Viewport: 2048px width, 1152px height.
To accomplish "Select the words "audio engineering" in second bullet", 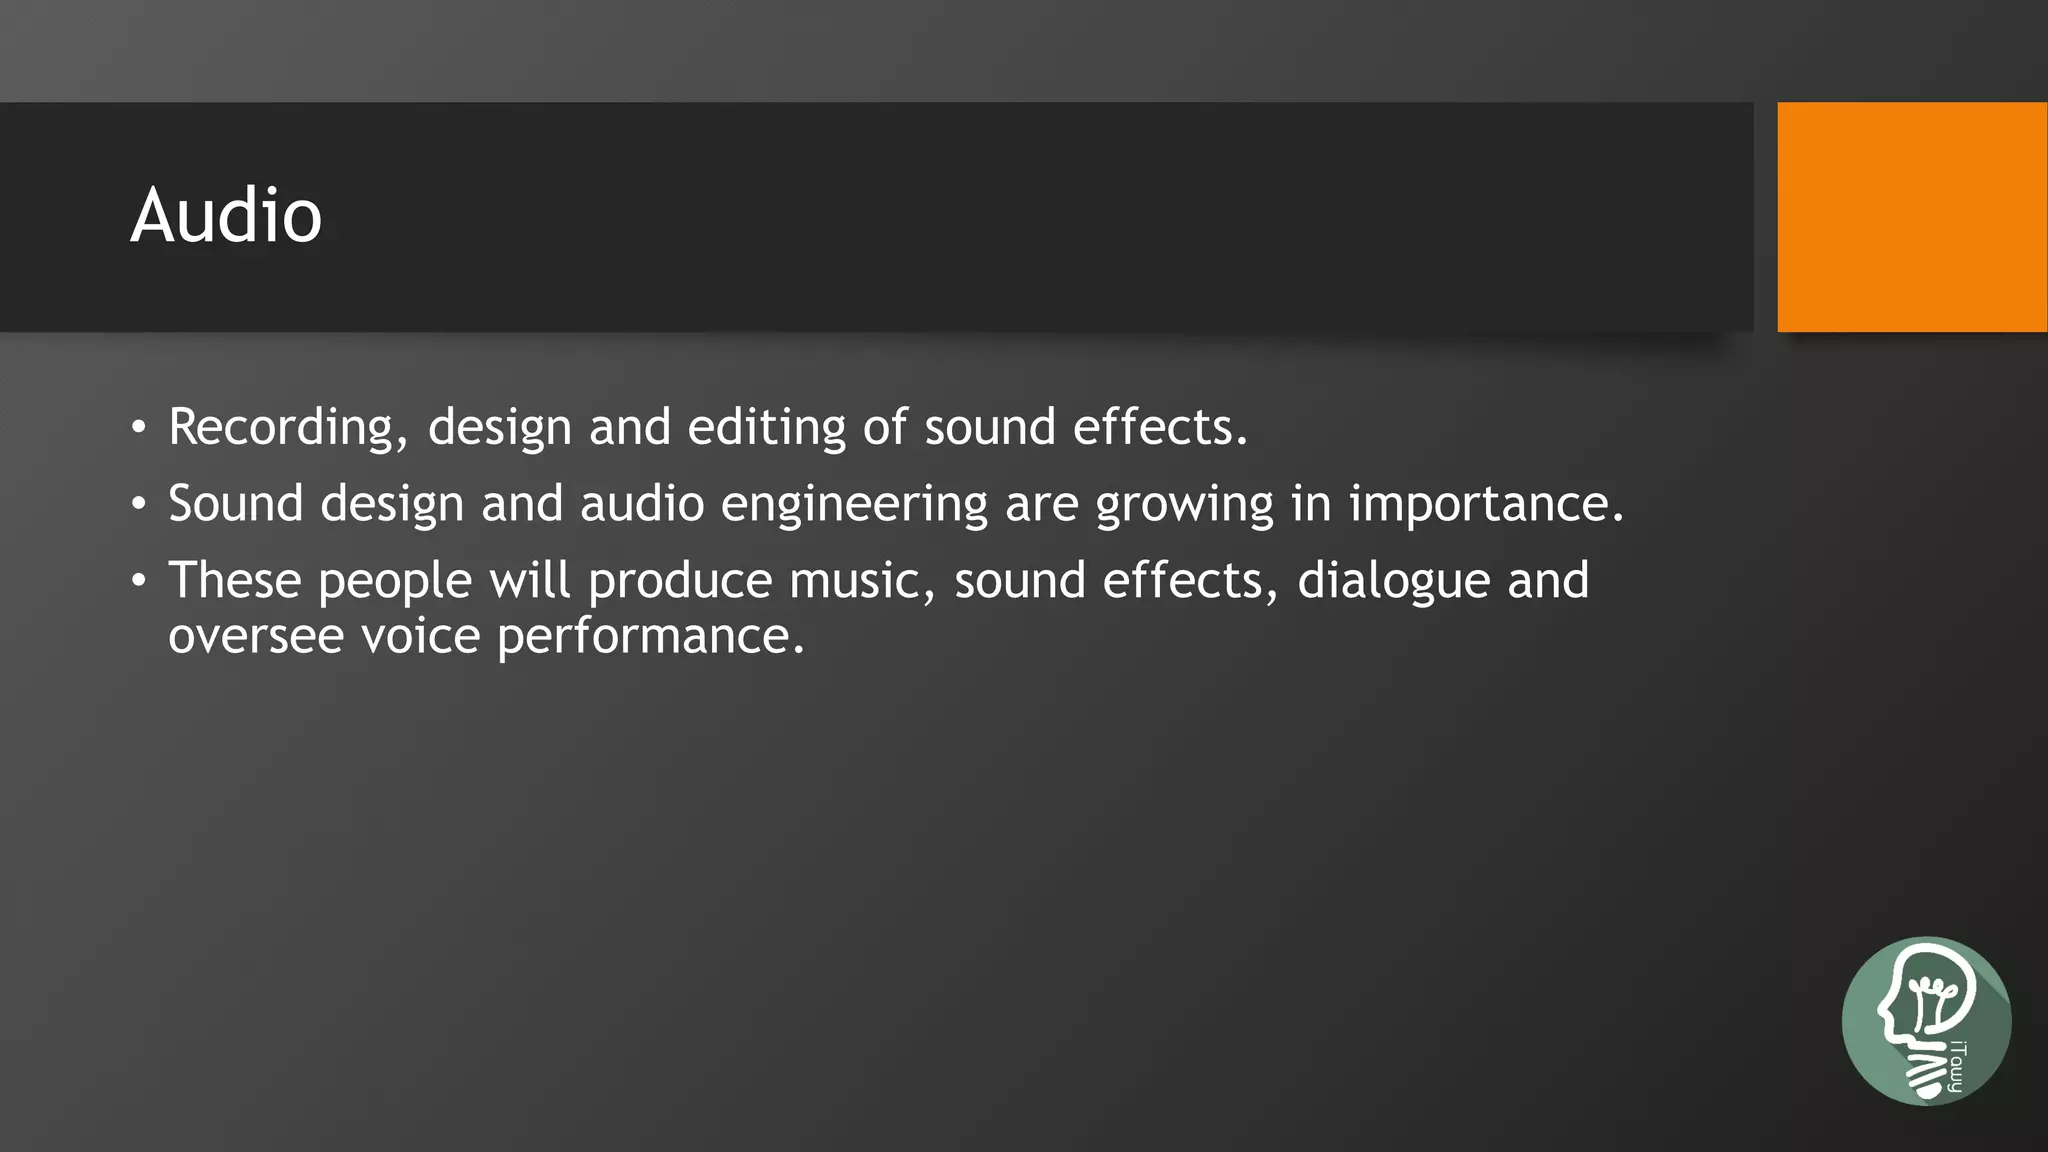I will 784,504.
